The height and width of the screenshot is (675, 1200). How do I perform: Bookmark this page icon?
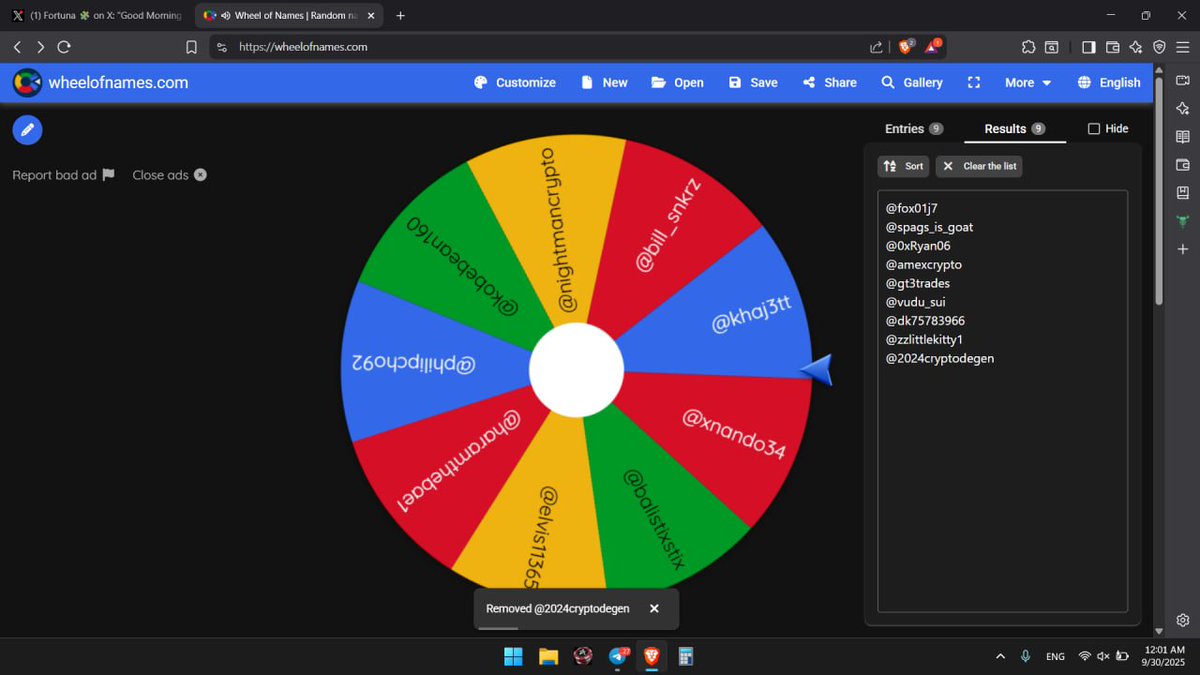tap(191, 47)
